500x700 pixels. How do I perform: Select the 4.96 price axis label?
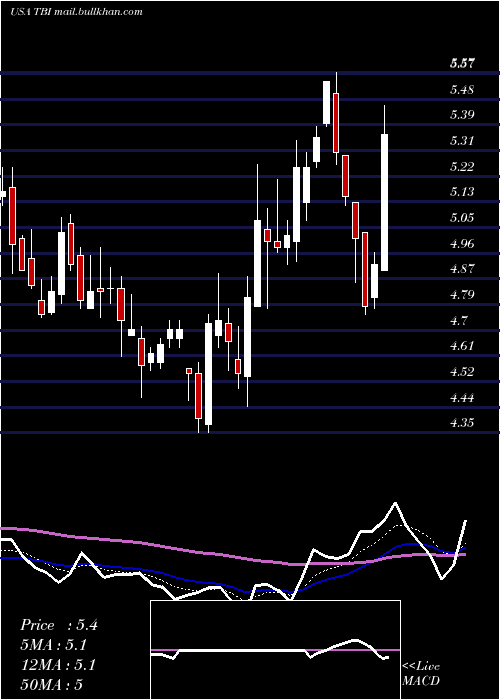click(462, 244)
